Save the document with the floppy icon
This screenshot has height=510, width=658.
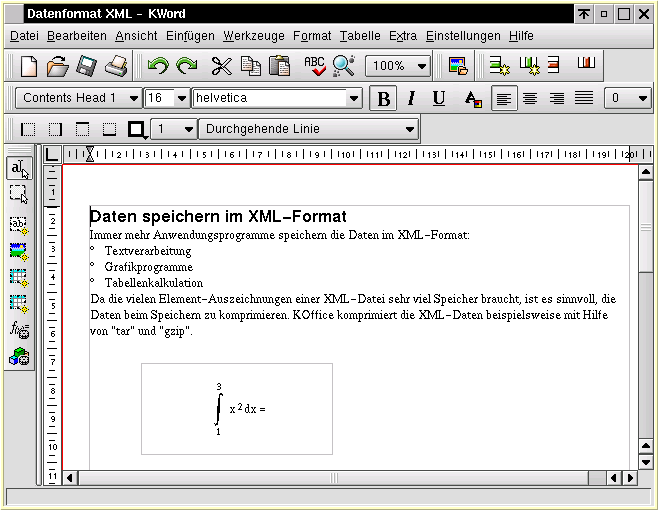[87, 67]
